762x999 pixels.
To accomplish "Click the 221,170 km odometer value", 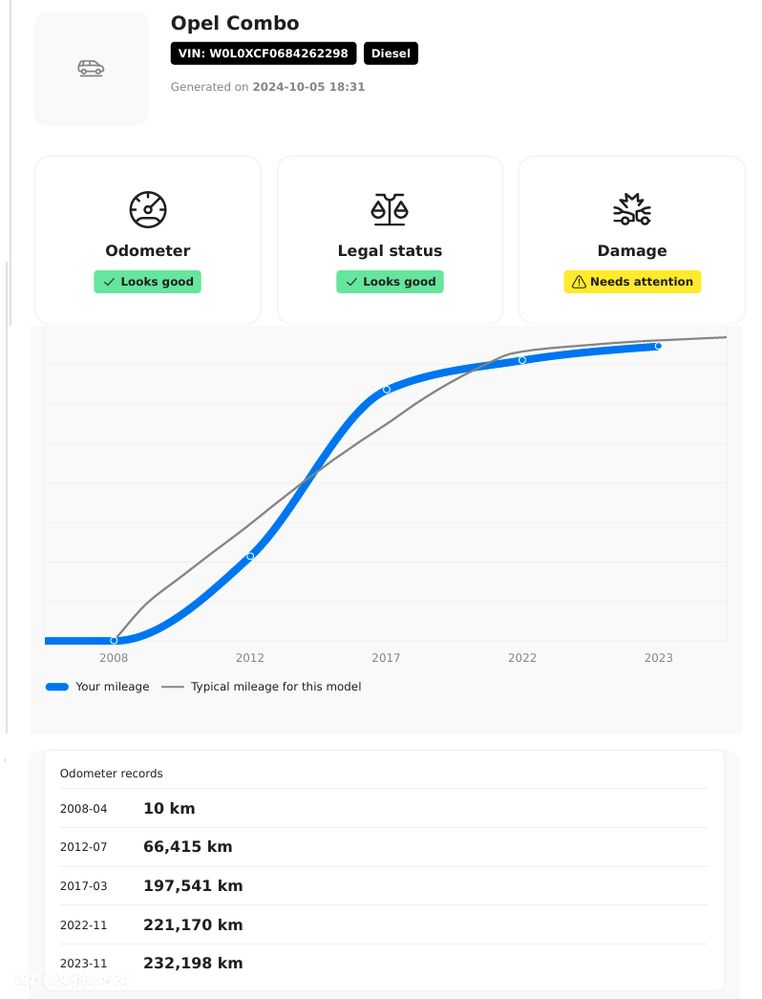I will (x=193, y=924).
